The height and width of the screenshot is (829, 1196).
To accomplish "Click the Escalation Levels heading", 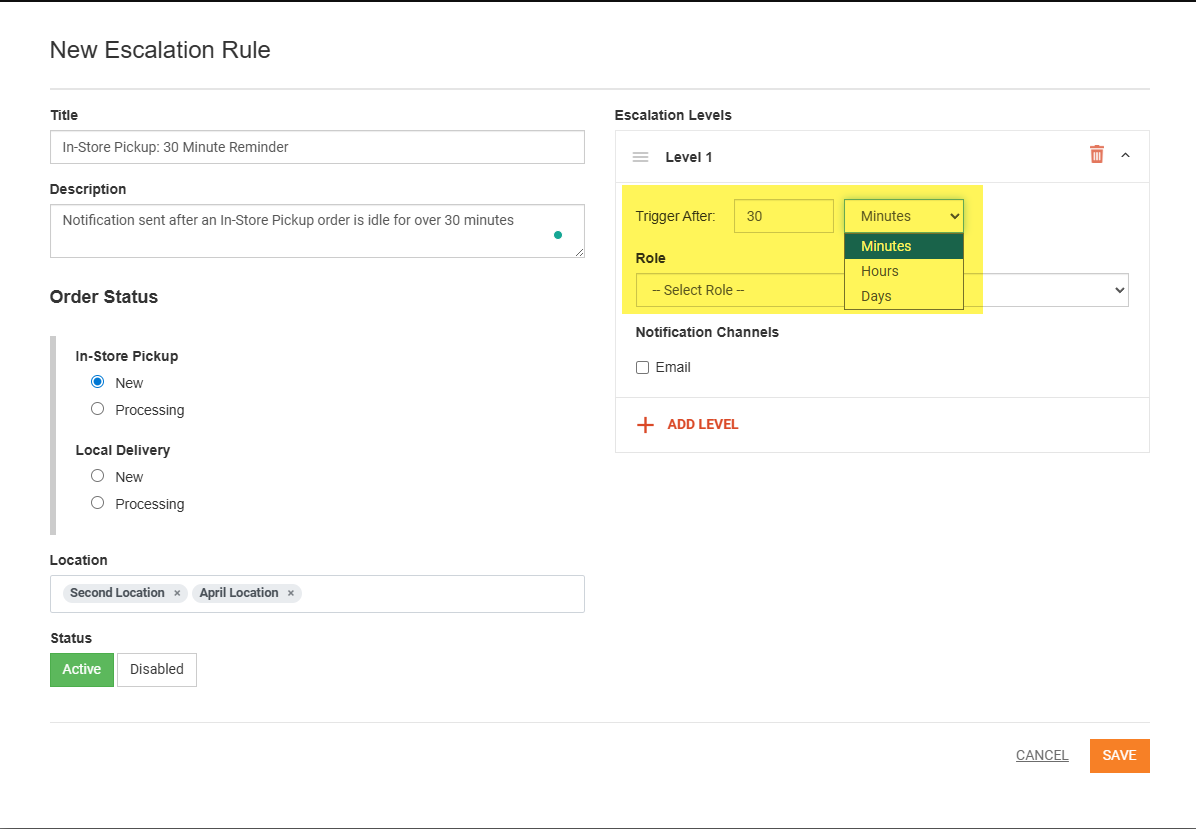I will pyautogui.click(x=673, y=115).
